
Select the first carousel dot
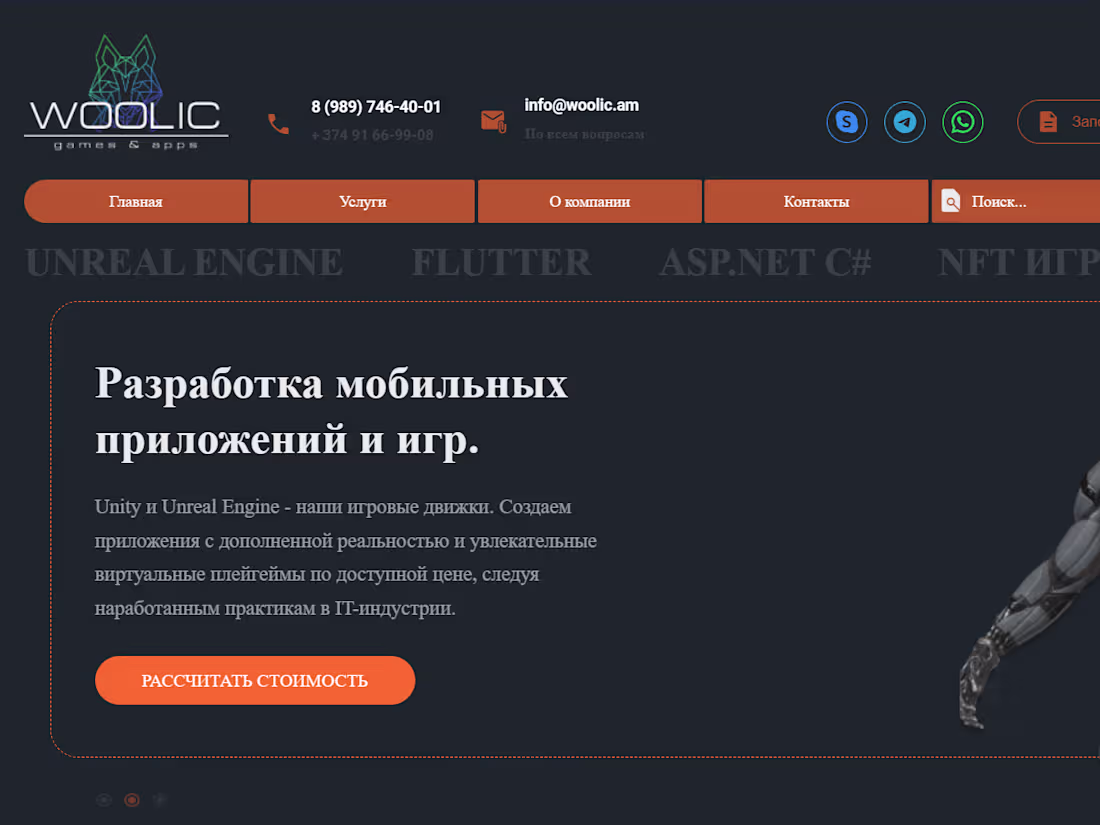(103, 799)
